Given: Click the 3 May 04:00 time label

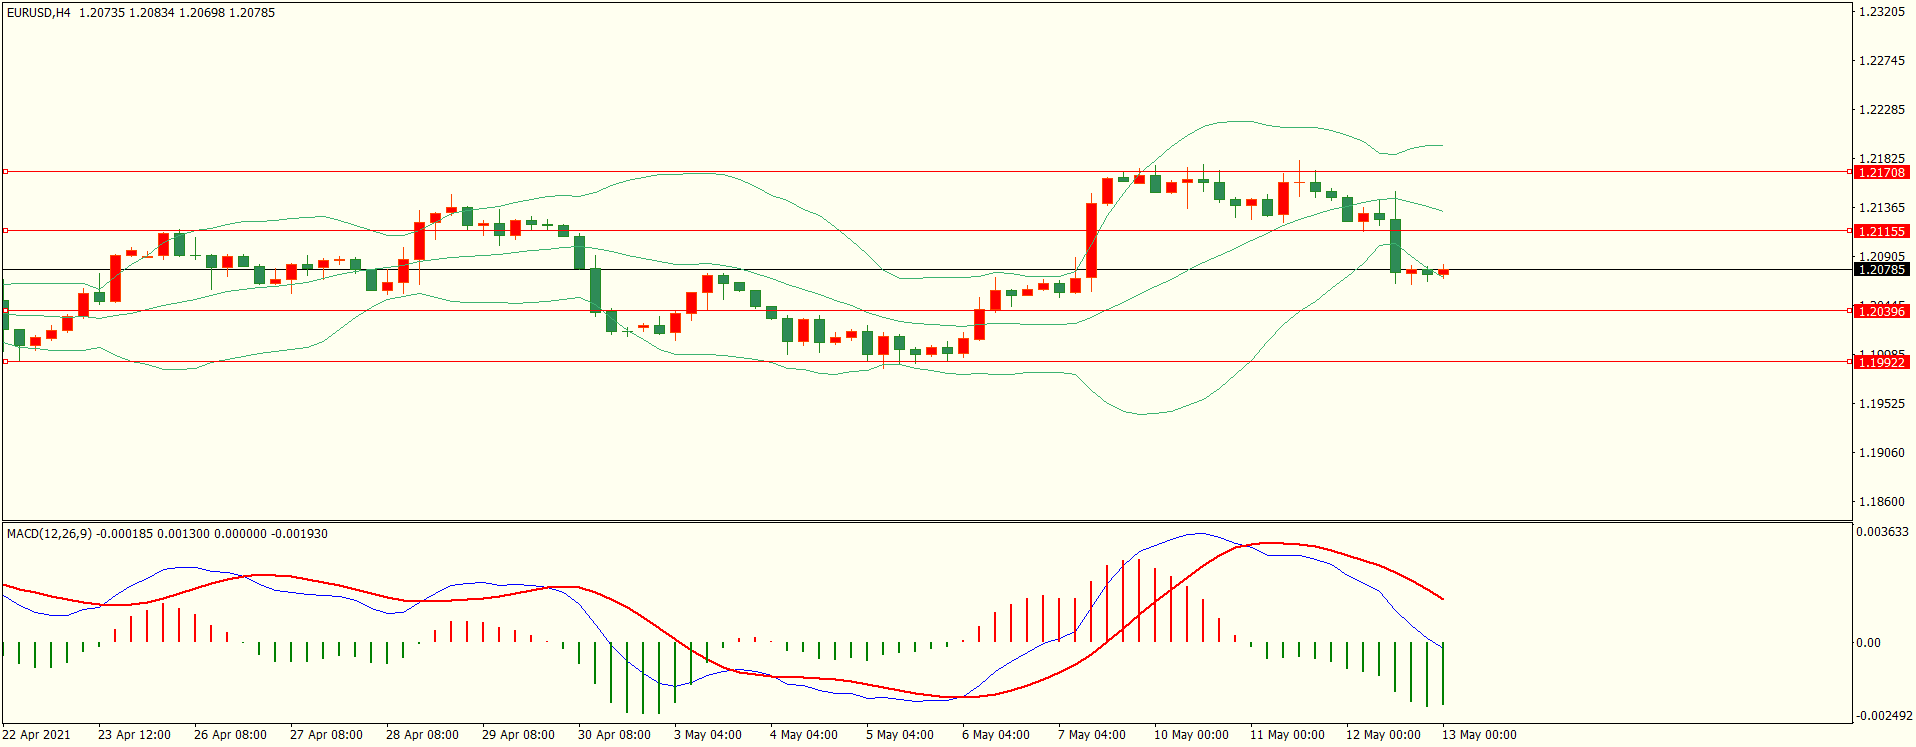Looking at the screenshot, I should tap(708, 735).
